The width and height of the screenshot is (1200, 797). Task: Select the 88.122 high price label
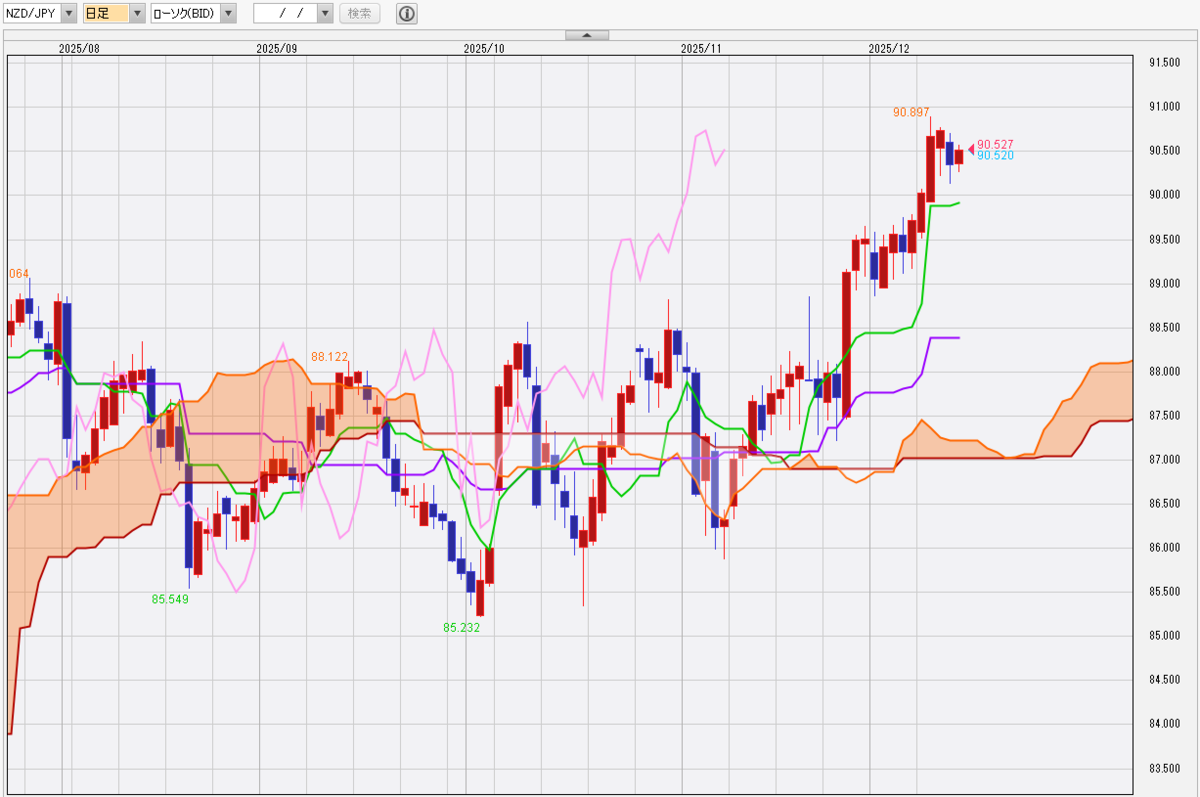(x=329, y=356)
